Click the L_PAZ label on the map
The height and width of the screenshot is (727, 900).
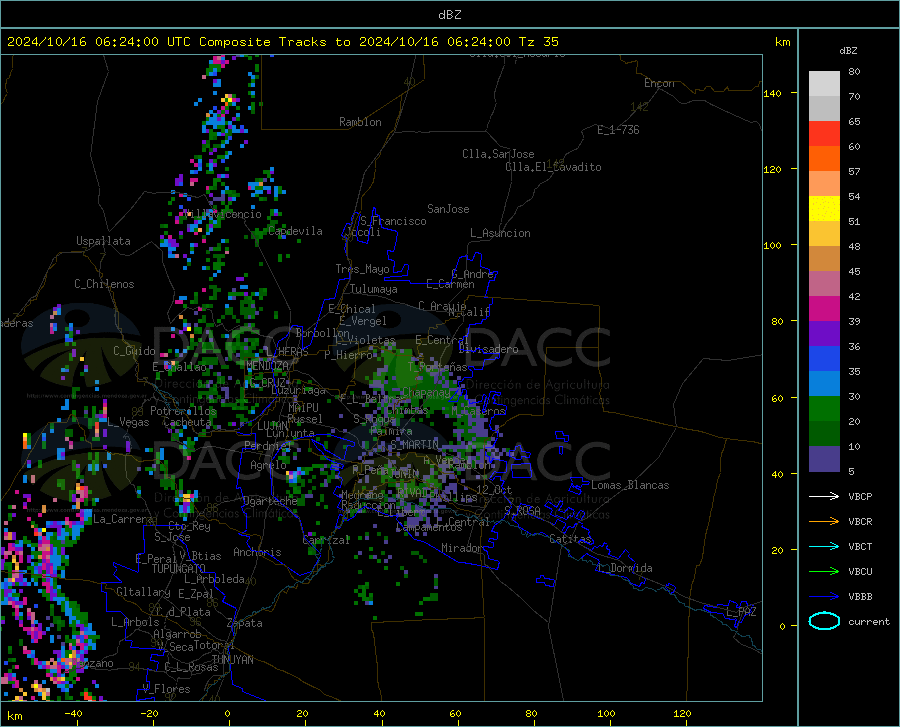(x=741, y=612)
